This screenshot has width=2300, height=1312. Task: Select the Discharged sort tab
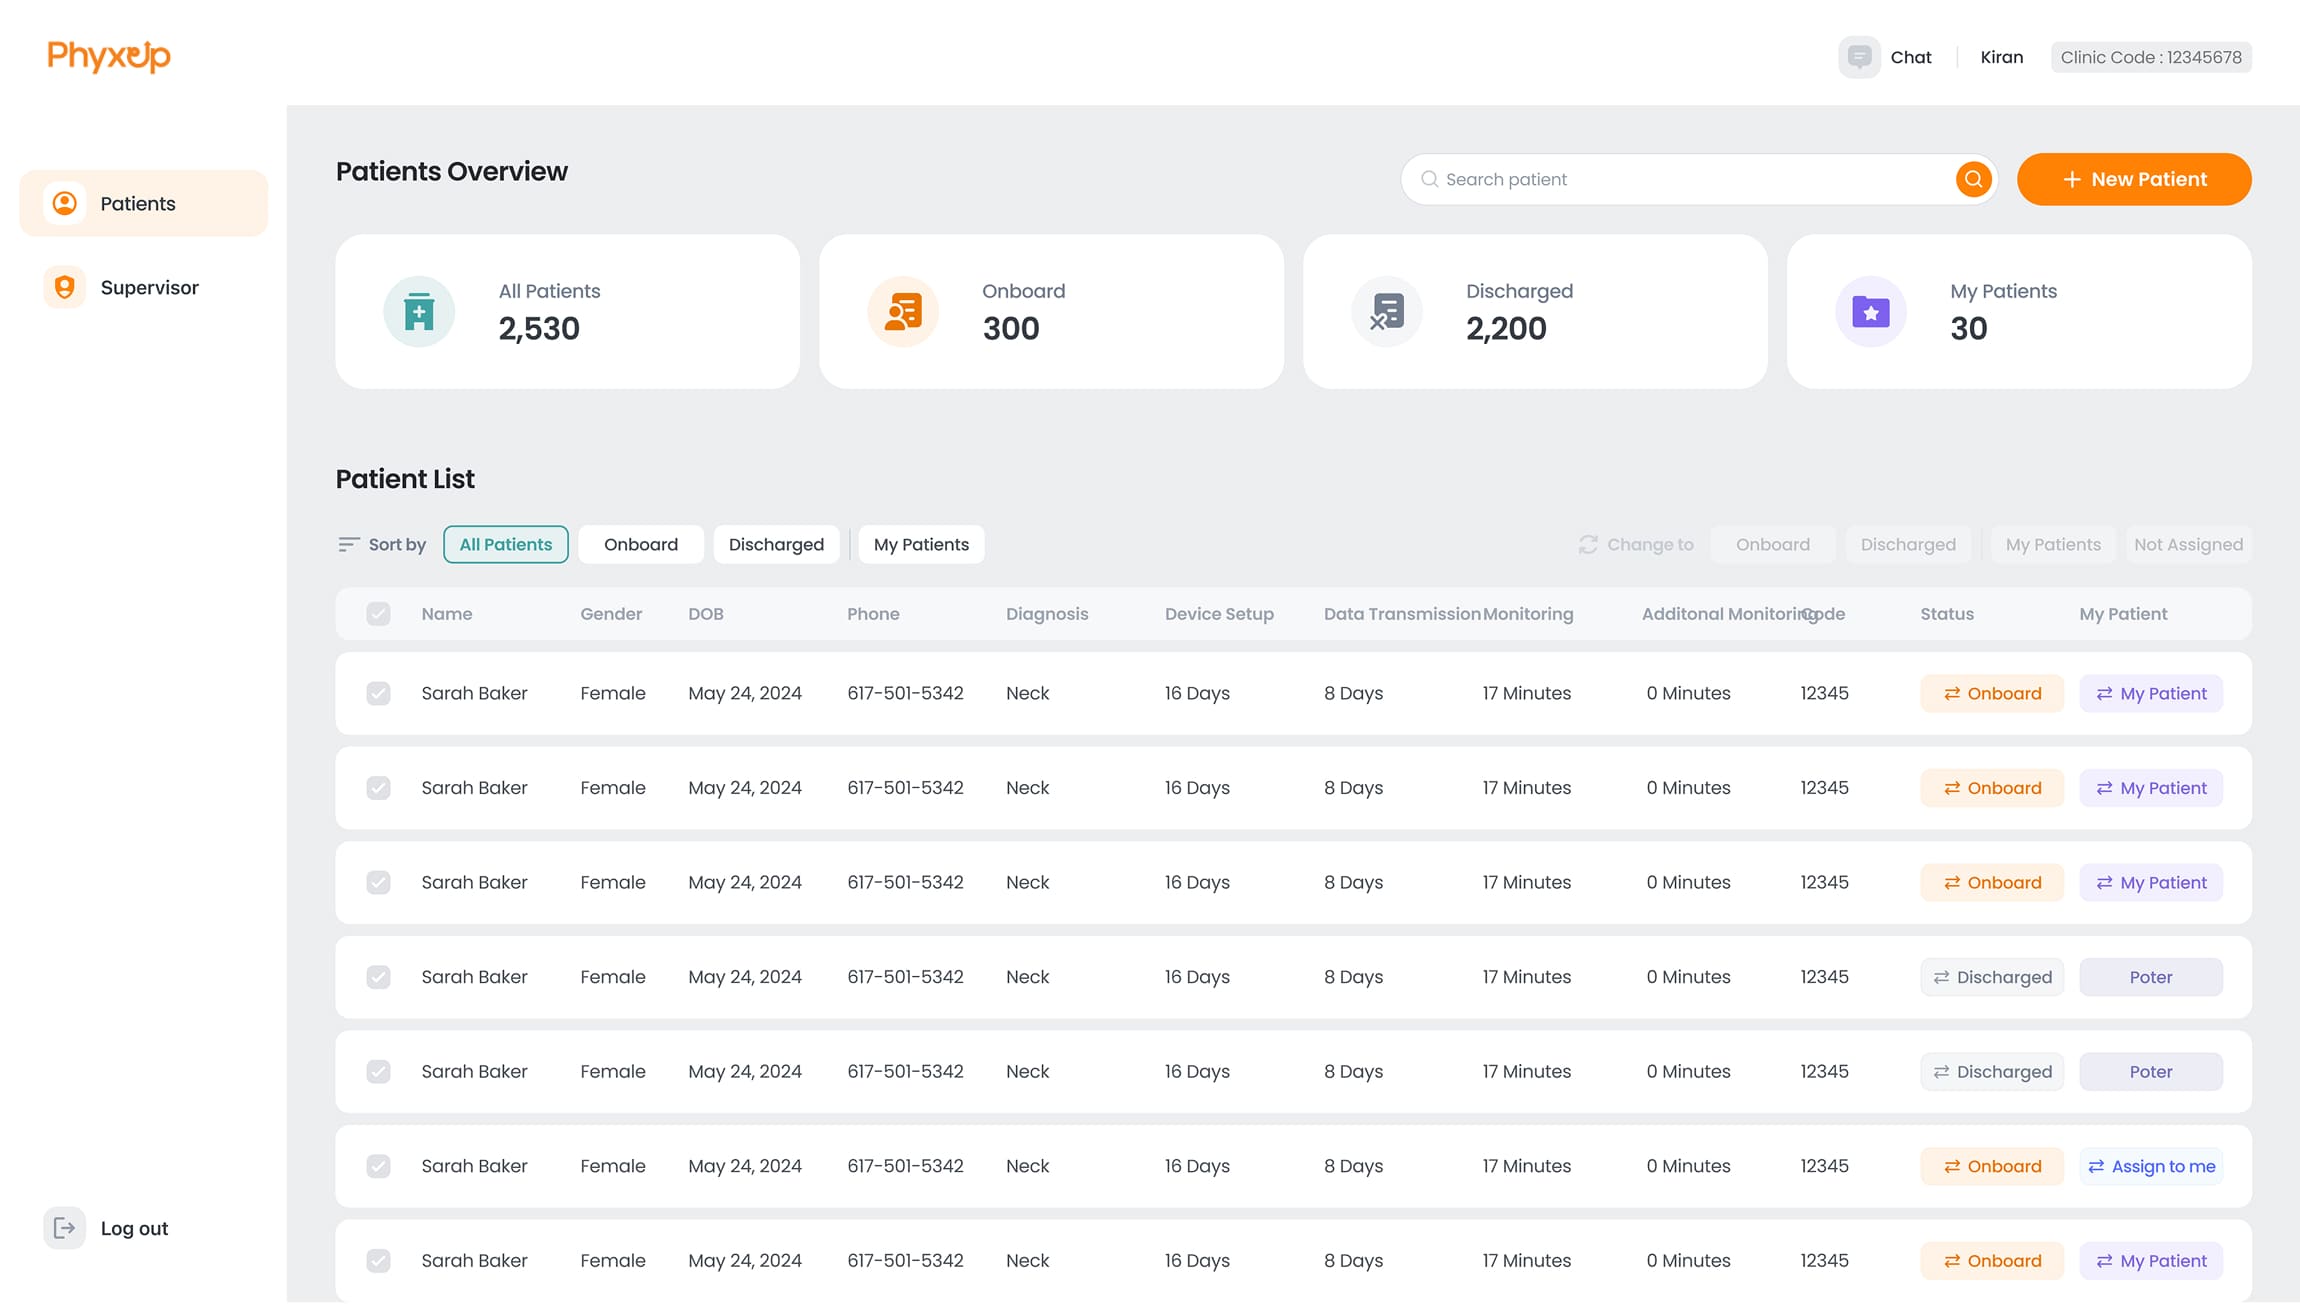(776, 544)
